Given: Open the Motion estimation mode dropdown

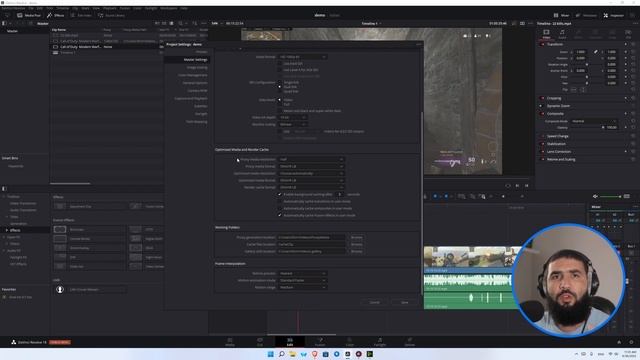Looking at the screenshot, I should coord(302,280).
